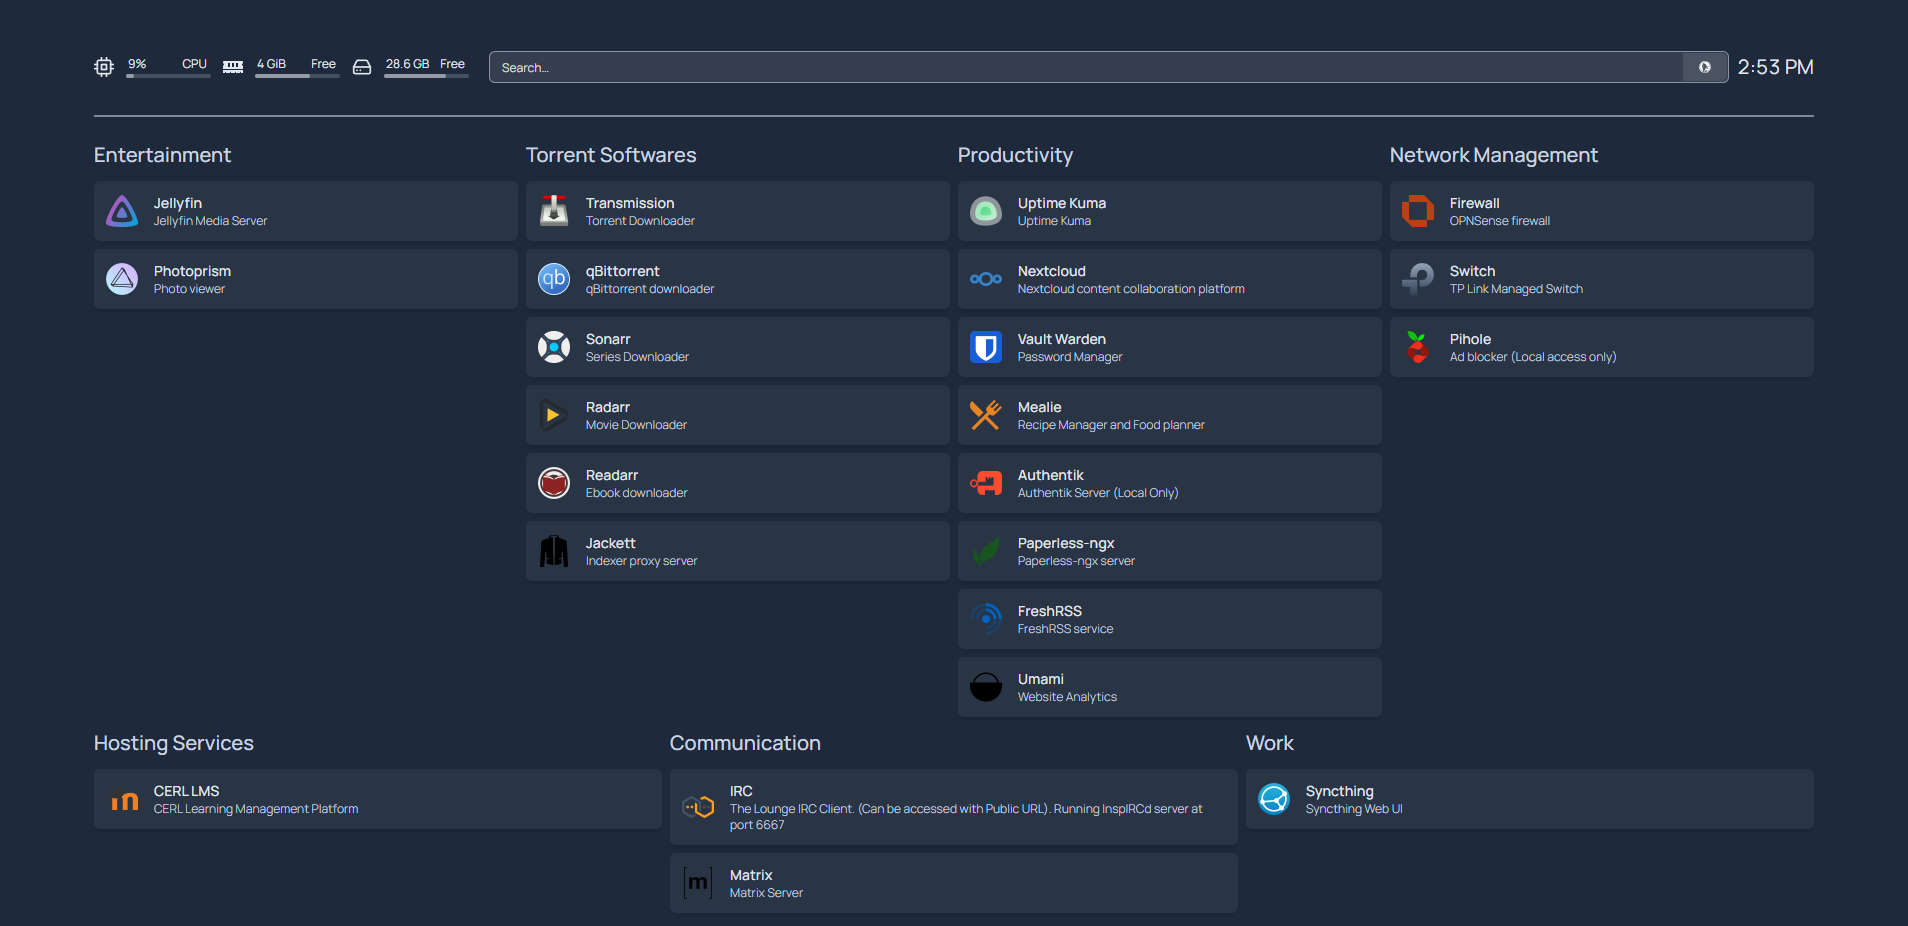Viewport: 1908px width, 926px height.
Task: Click the Sonarr icon
Action: click(554, 347)
